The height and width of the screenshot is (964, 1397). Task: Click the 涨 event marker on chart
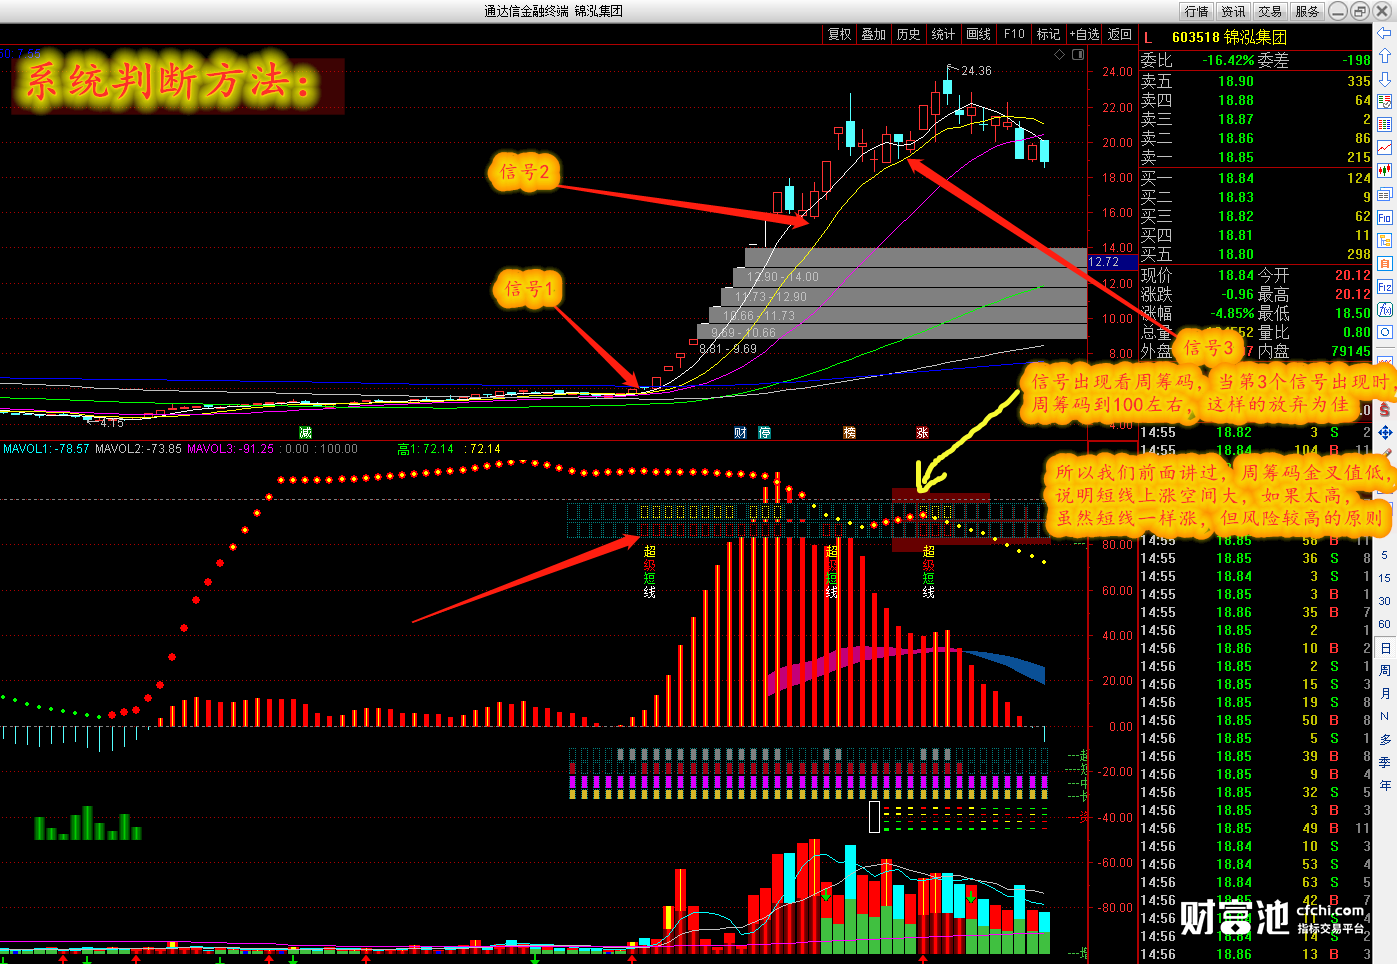pos(922,433)
